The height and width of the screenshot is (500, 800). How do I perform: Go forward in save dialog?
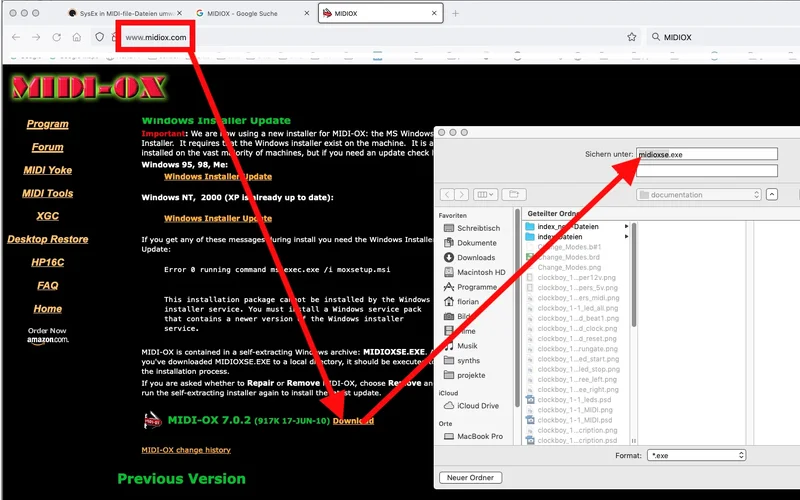462,194
